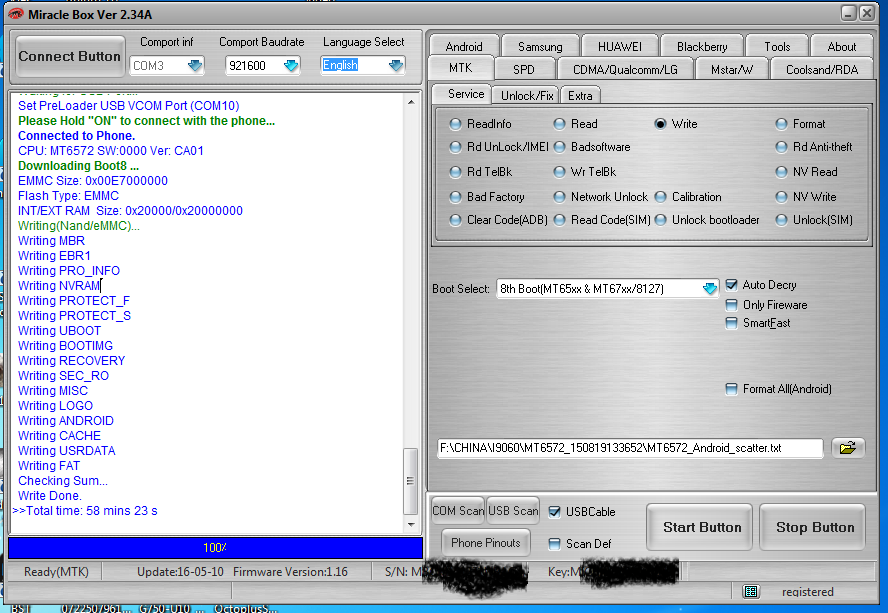Open the Coolsand/RDA tab

(x=822, y=70)
